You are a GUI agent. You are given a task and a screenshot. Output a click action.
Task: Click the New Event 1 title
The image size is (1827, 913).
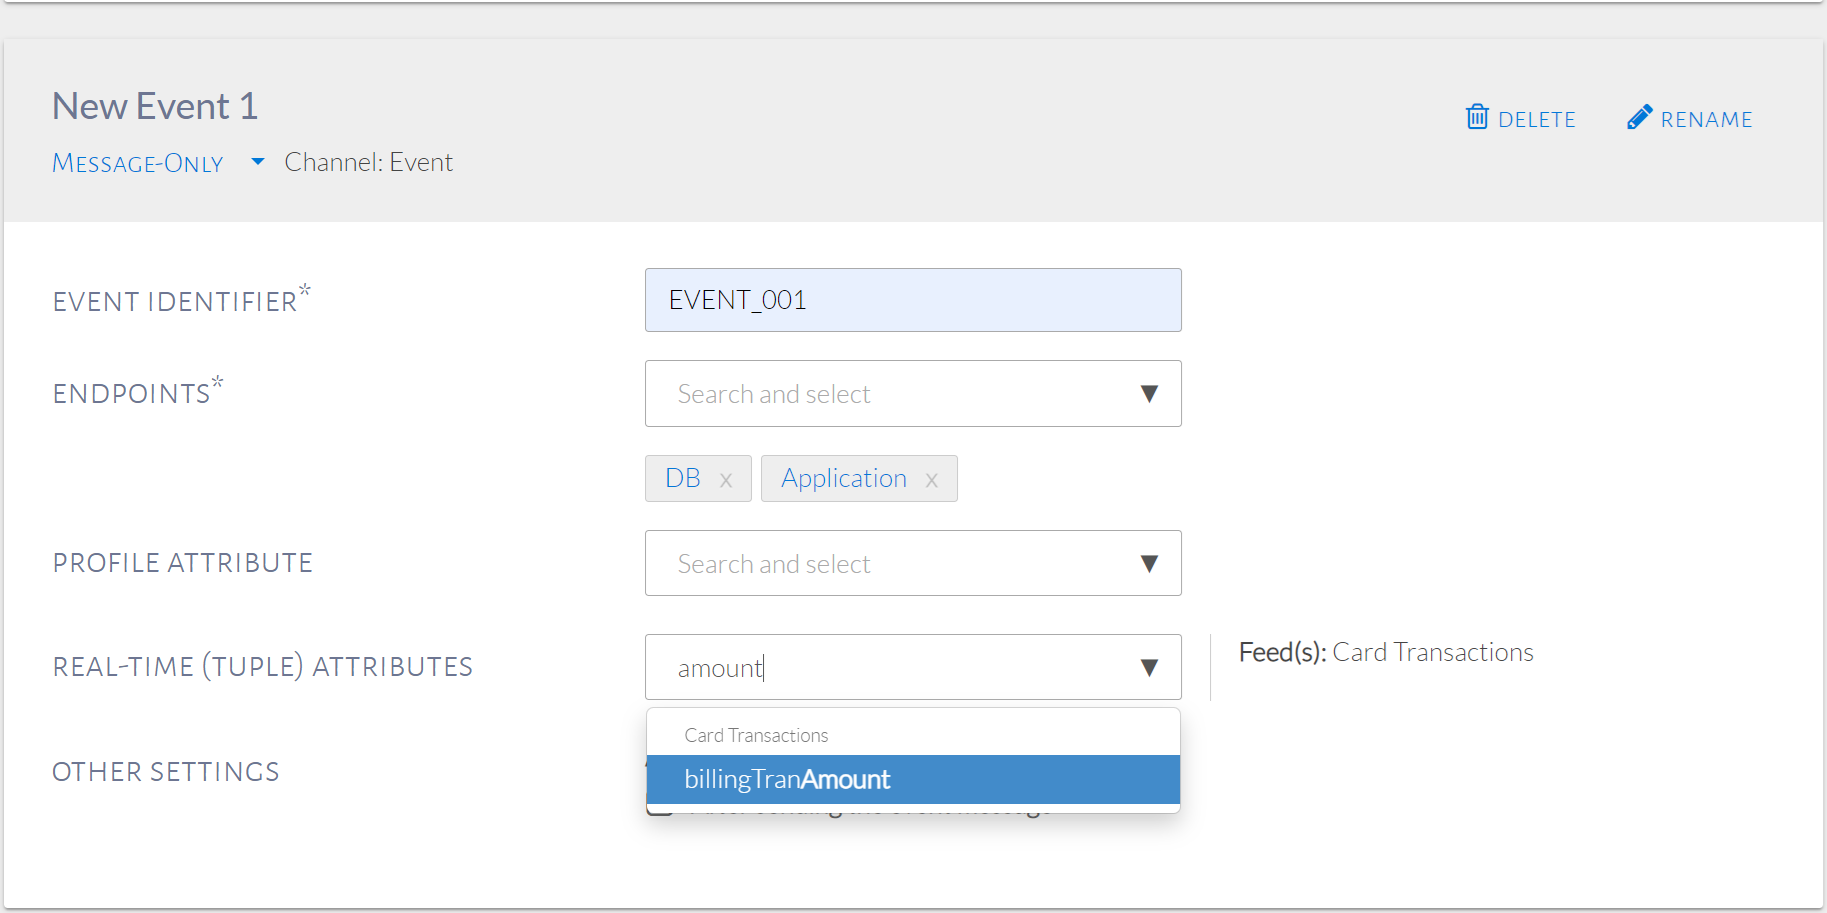click(155, 106)
